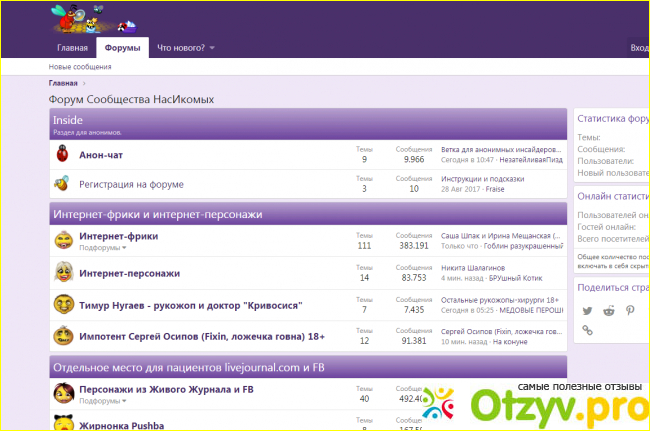The width and height of the screenshot is (650, 431).
Task: Expand Подфорумы under Персонажи из Живого Журнала
Action: pos(103,400)
